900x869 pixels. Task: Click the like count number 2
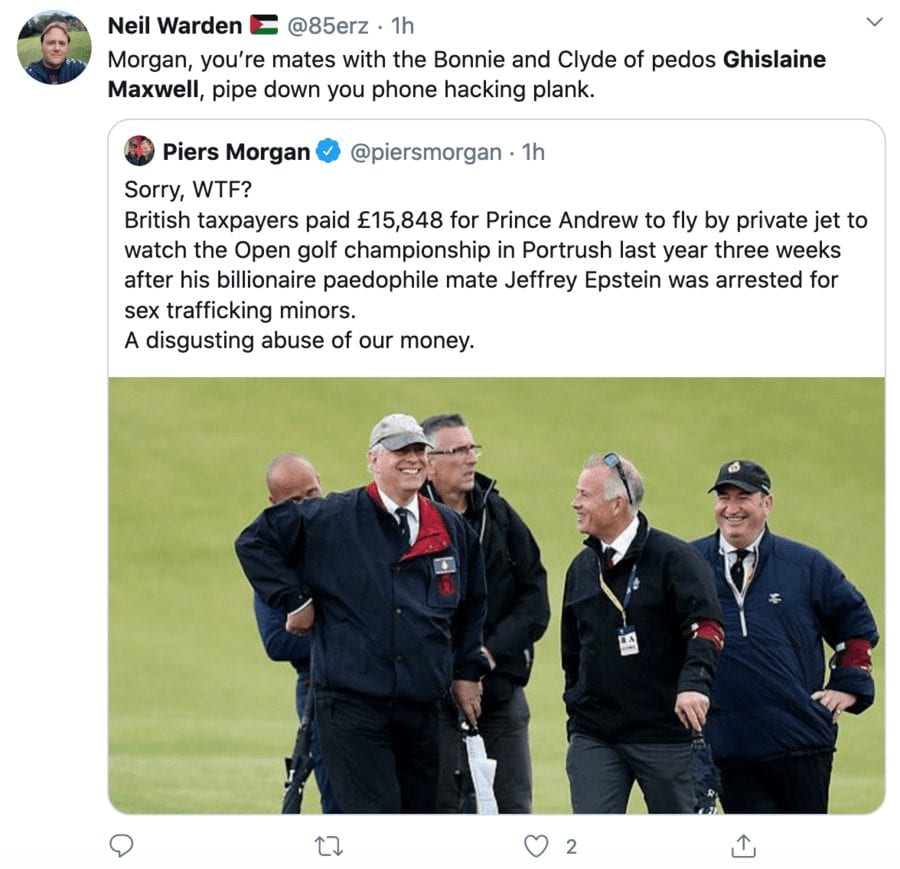click(x=571, y=847)
